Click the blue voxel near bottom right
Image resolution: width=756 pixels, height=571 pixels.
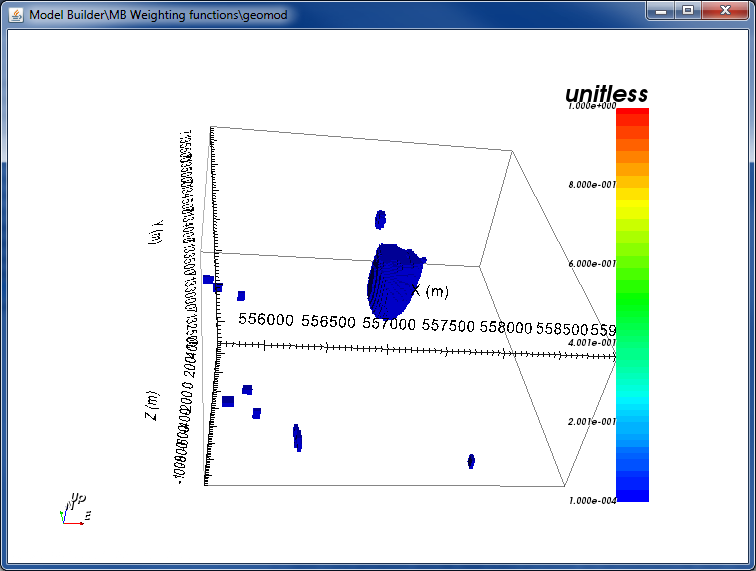pos(471,461)
